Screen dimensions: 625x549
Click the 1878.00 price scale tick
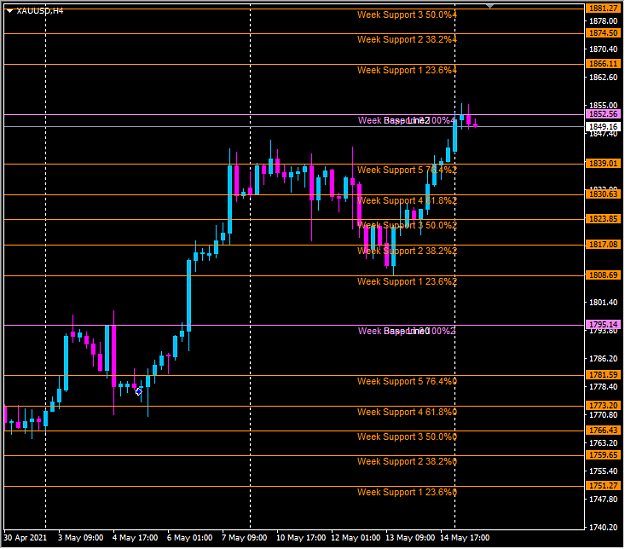point(603,21)
